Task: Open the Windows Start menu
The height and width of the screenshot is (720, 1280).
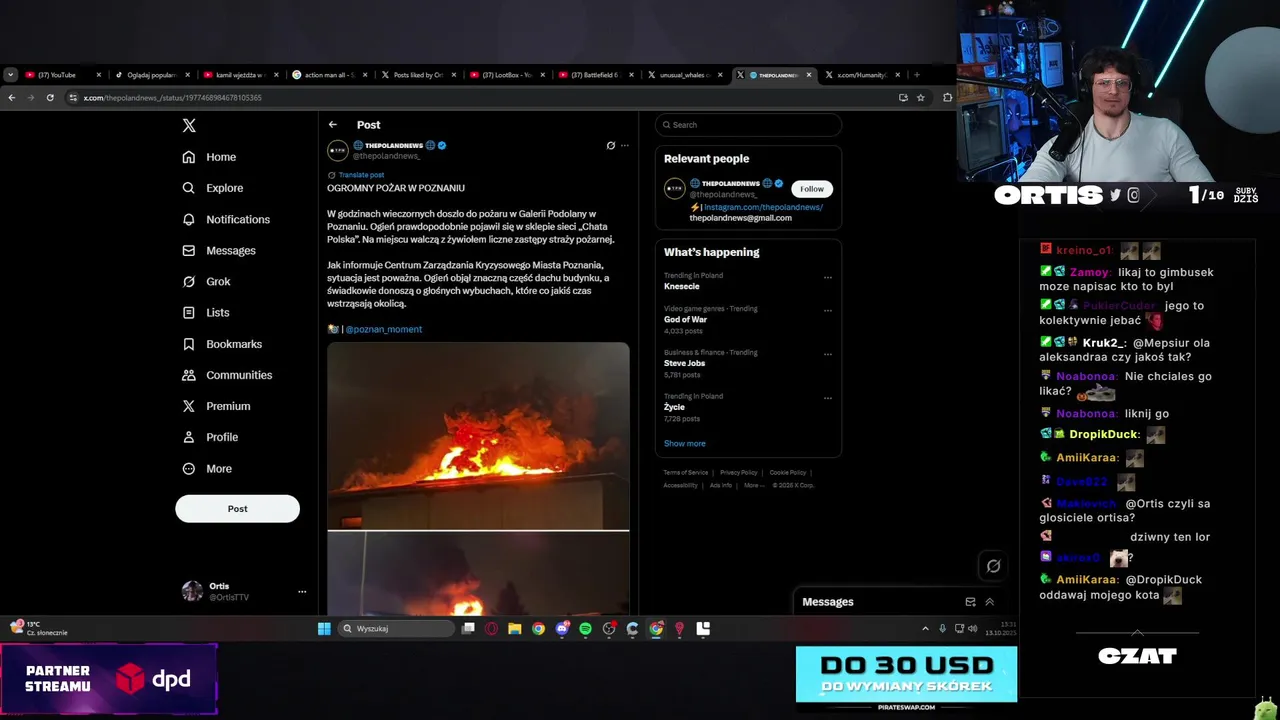Action: tap(324, 629)
